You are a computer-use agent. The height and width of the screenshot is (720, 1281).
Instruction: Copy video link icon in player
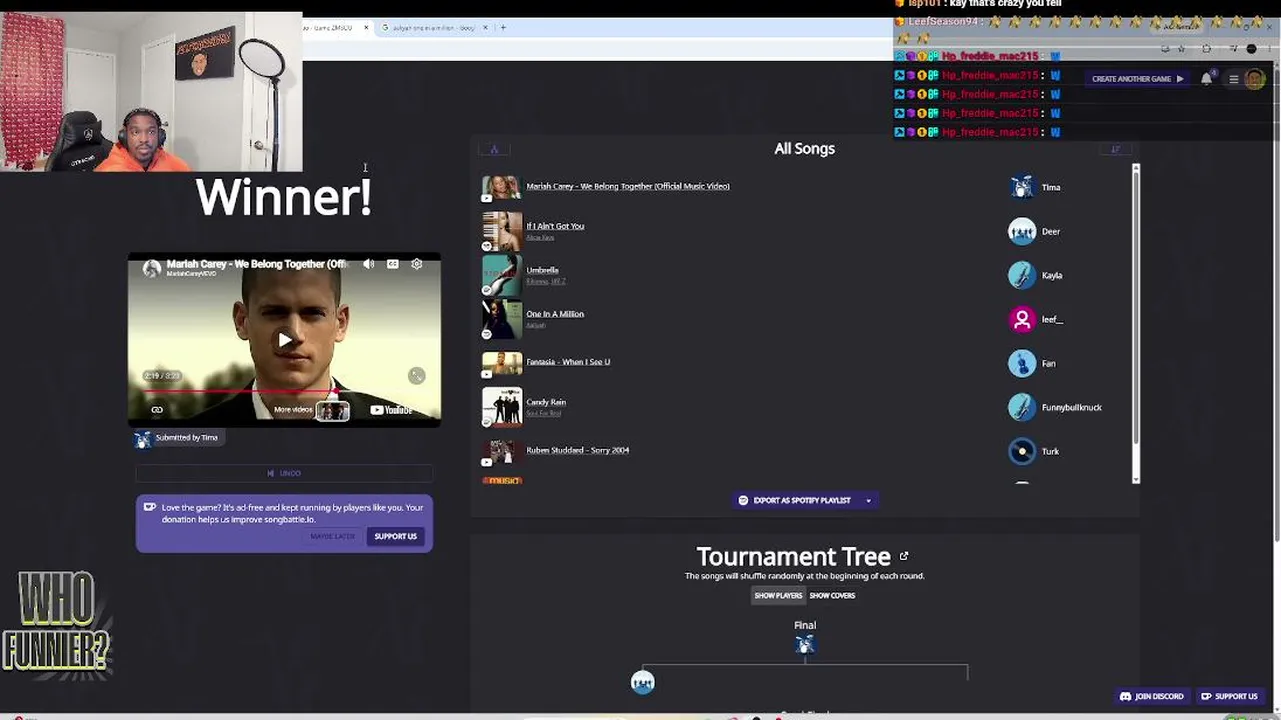click(157, 410)
